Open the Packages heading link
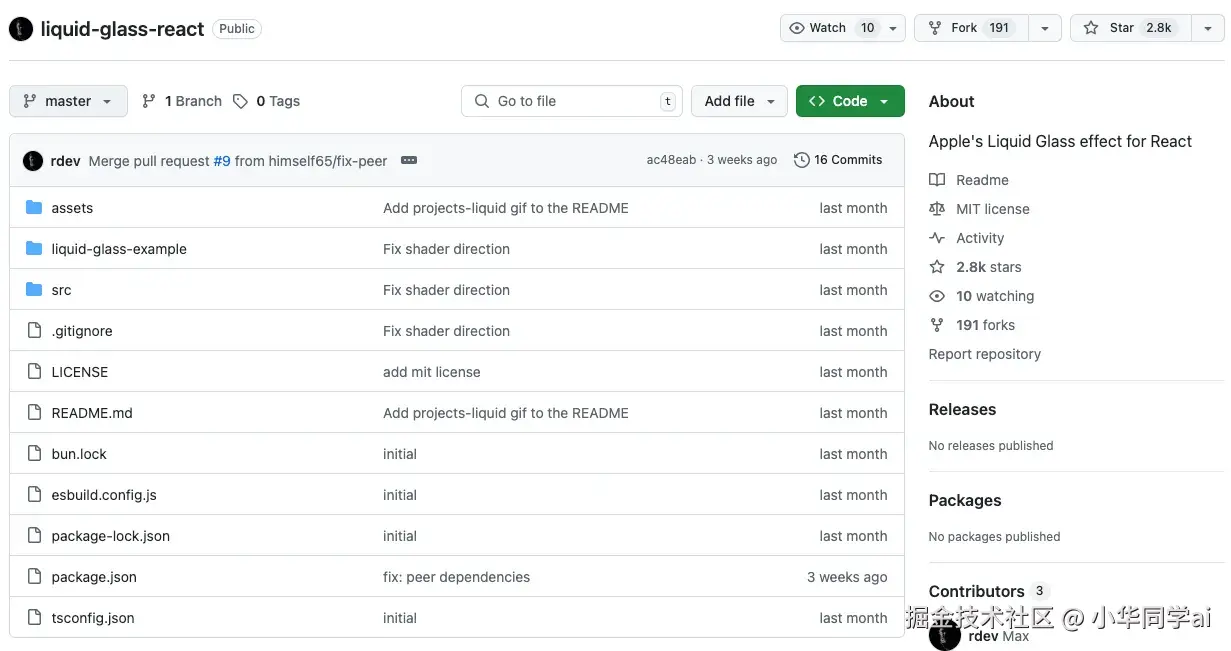This screenshot has height=651, width=1231. pyautogui.click(x=965, y=500)
